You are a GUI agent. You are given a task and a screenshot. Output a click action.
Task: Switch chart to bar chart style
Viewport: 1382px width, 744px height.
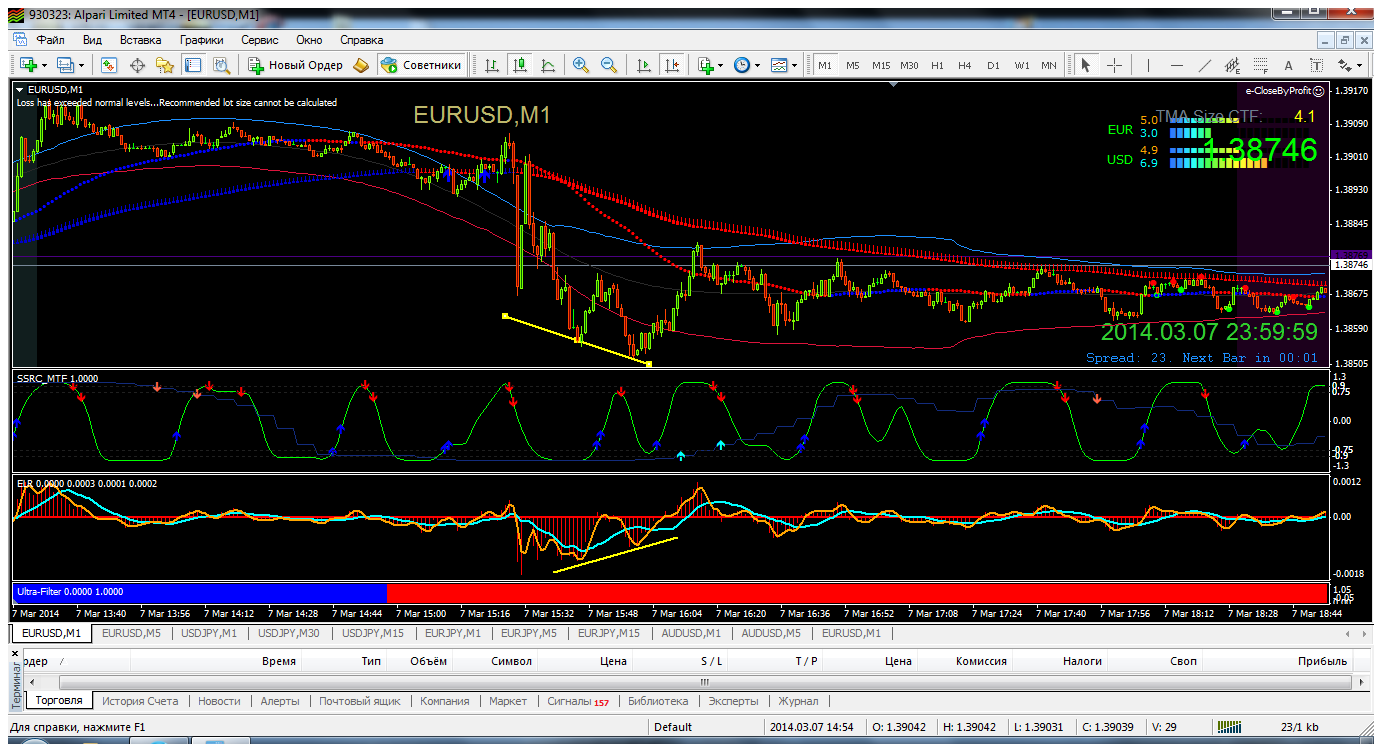[x=492, y=65]
